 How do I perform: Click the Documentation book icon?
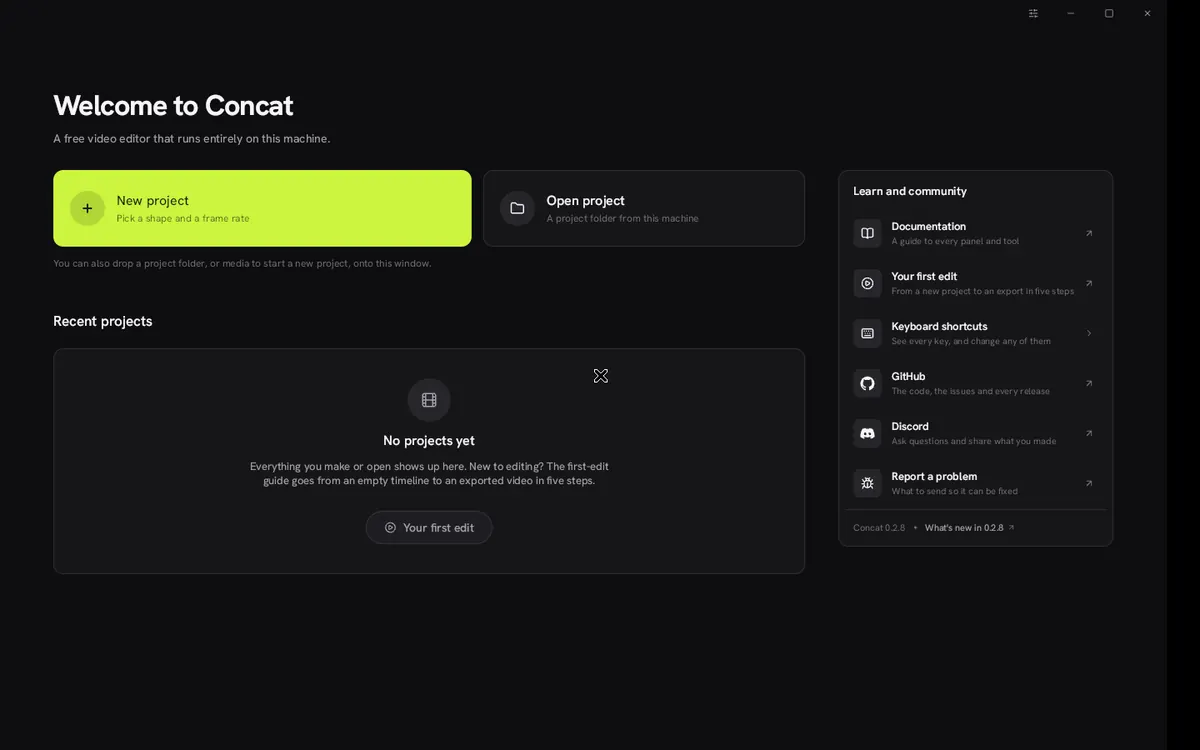coord(867,233)
